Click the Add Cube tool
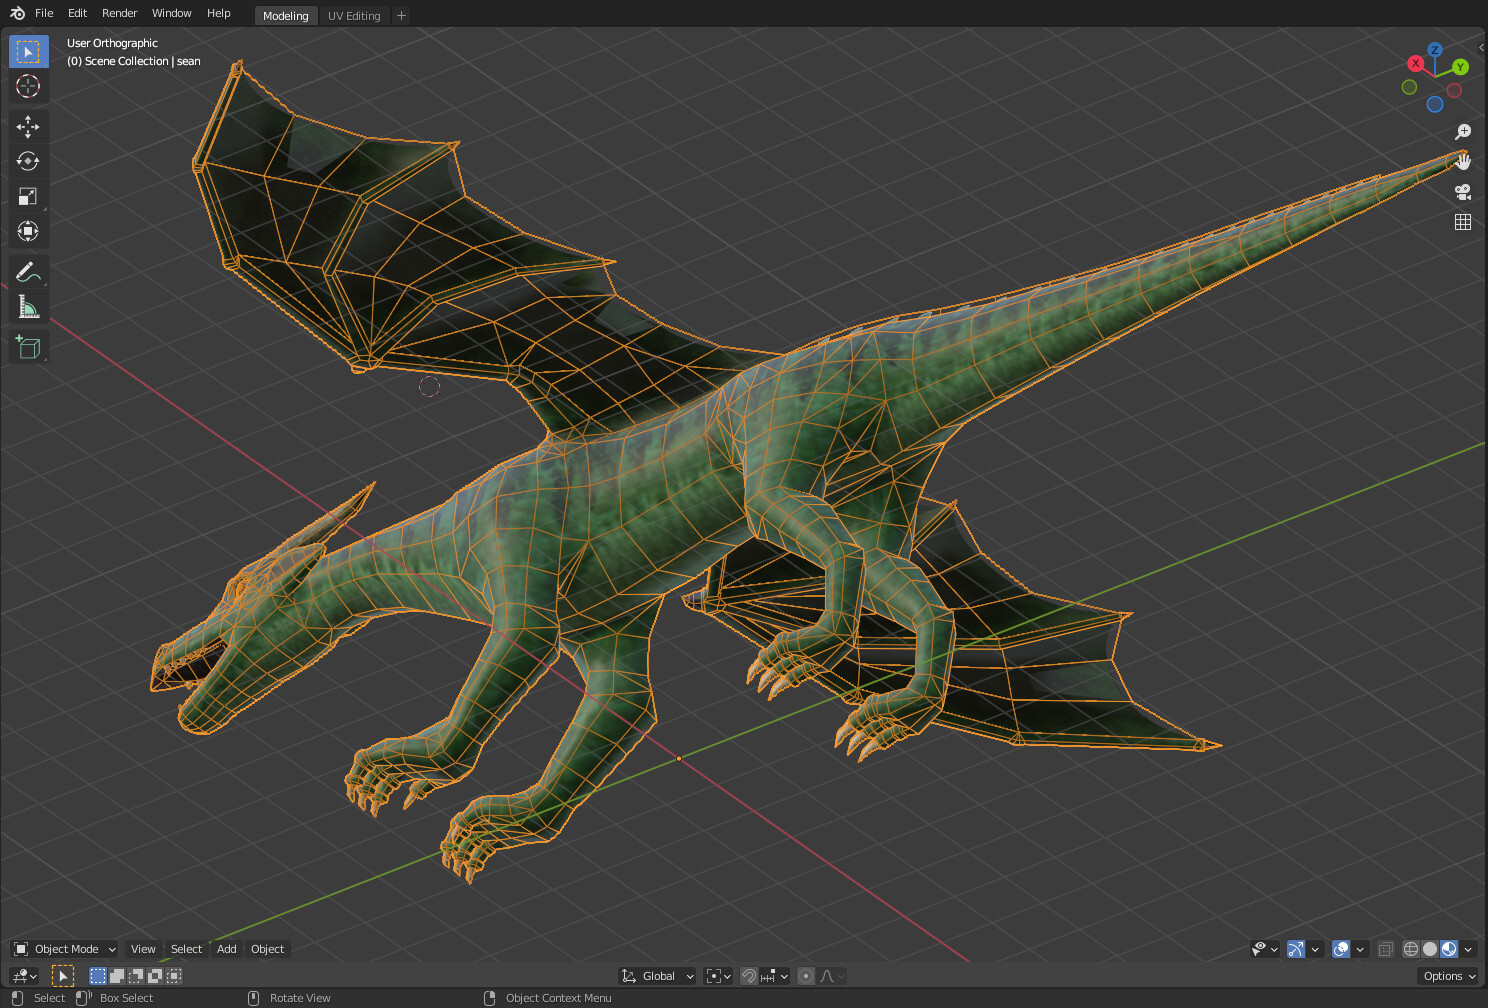1488x1008 pixels. (28, 347)
